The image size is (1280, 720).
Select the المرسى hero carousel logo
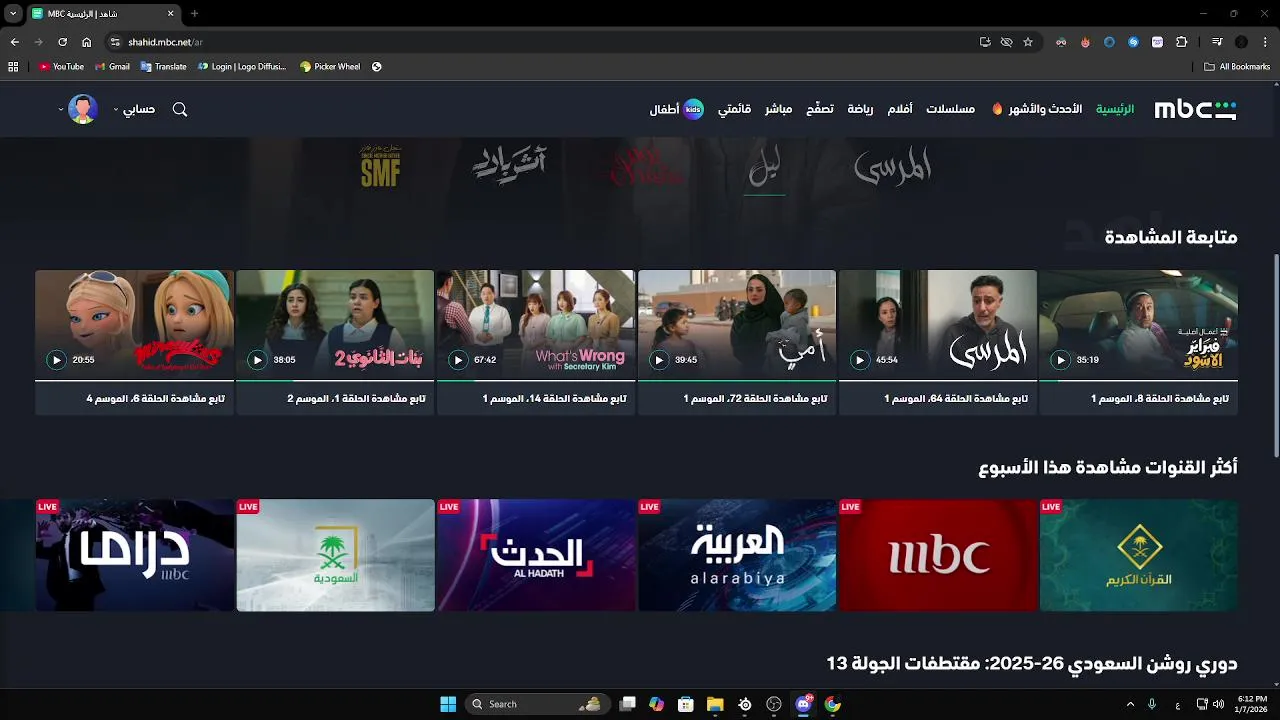tap(893, 167)
